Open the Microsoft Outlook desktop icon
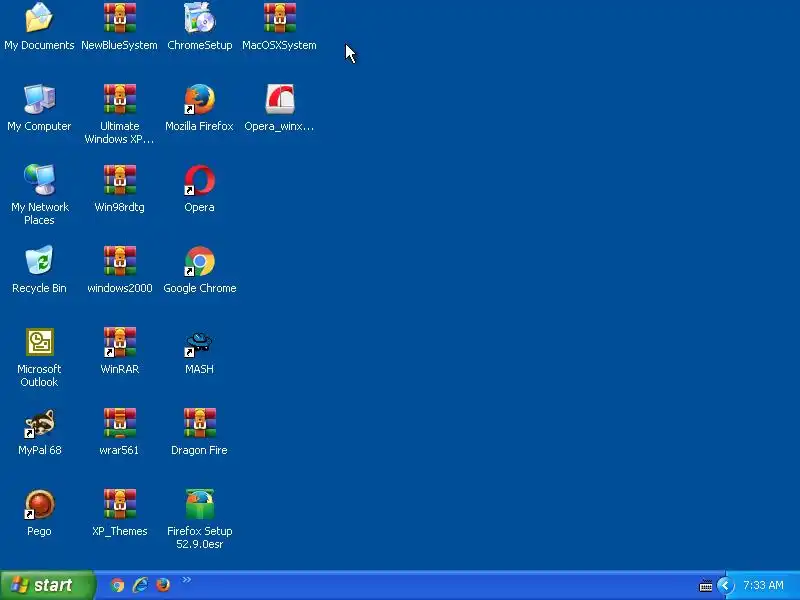800x600 pixels. [x=39, y=342]
